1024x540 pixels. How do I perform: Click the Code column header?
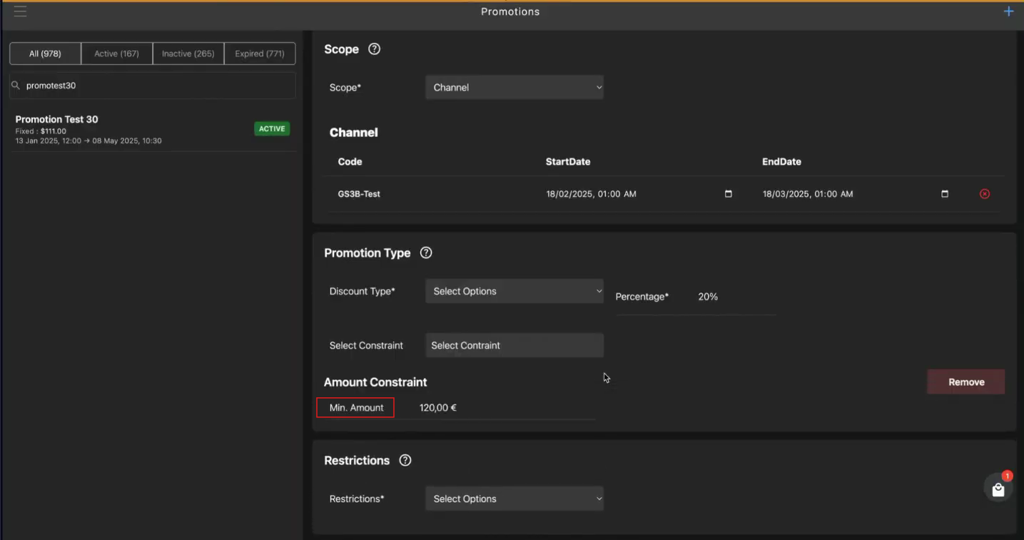tap(349, 161)
